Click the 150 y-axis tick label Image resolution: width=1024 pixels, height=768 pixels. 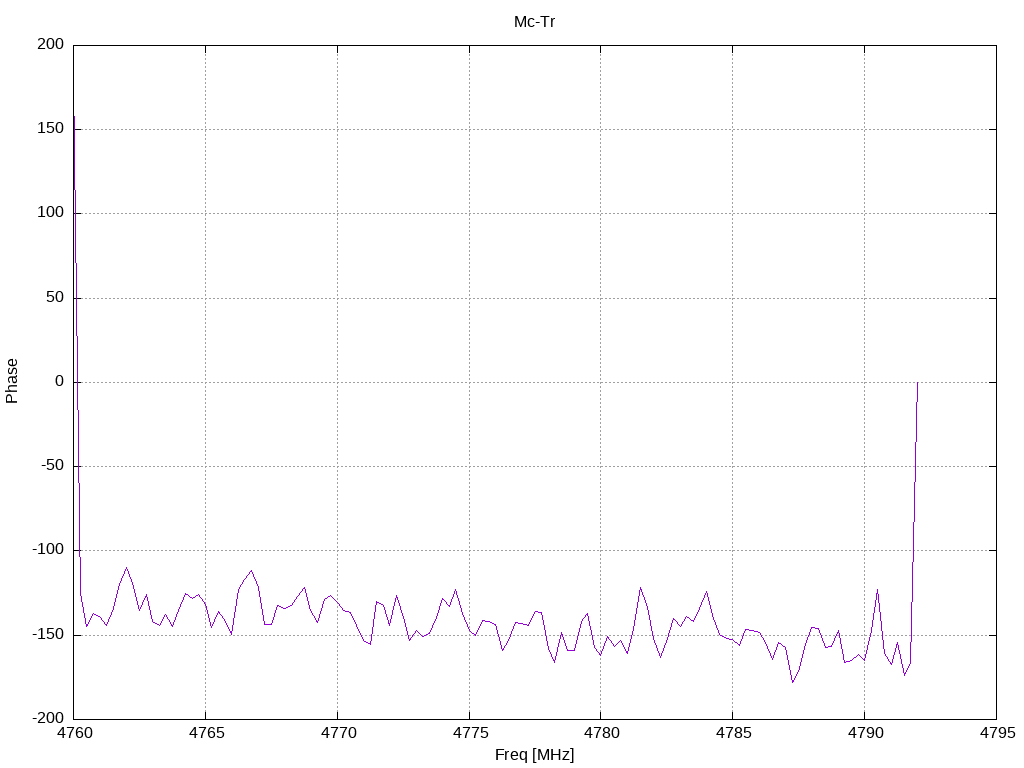click(51, 129)
